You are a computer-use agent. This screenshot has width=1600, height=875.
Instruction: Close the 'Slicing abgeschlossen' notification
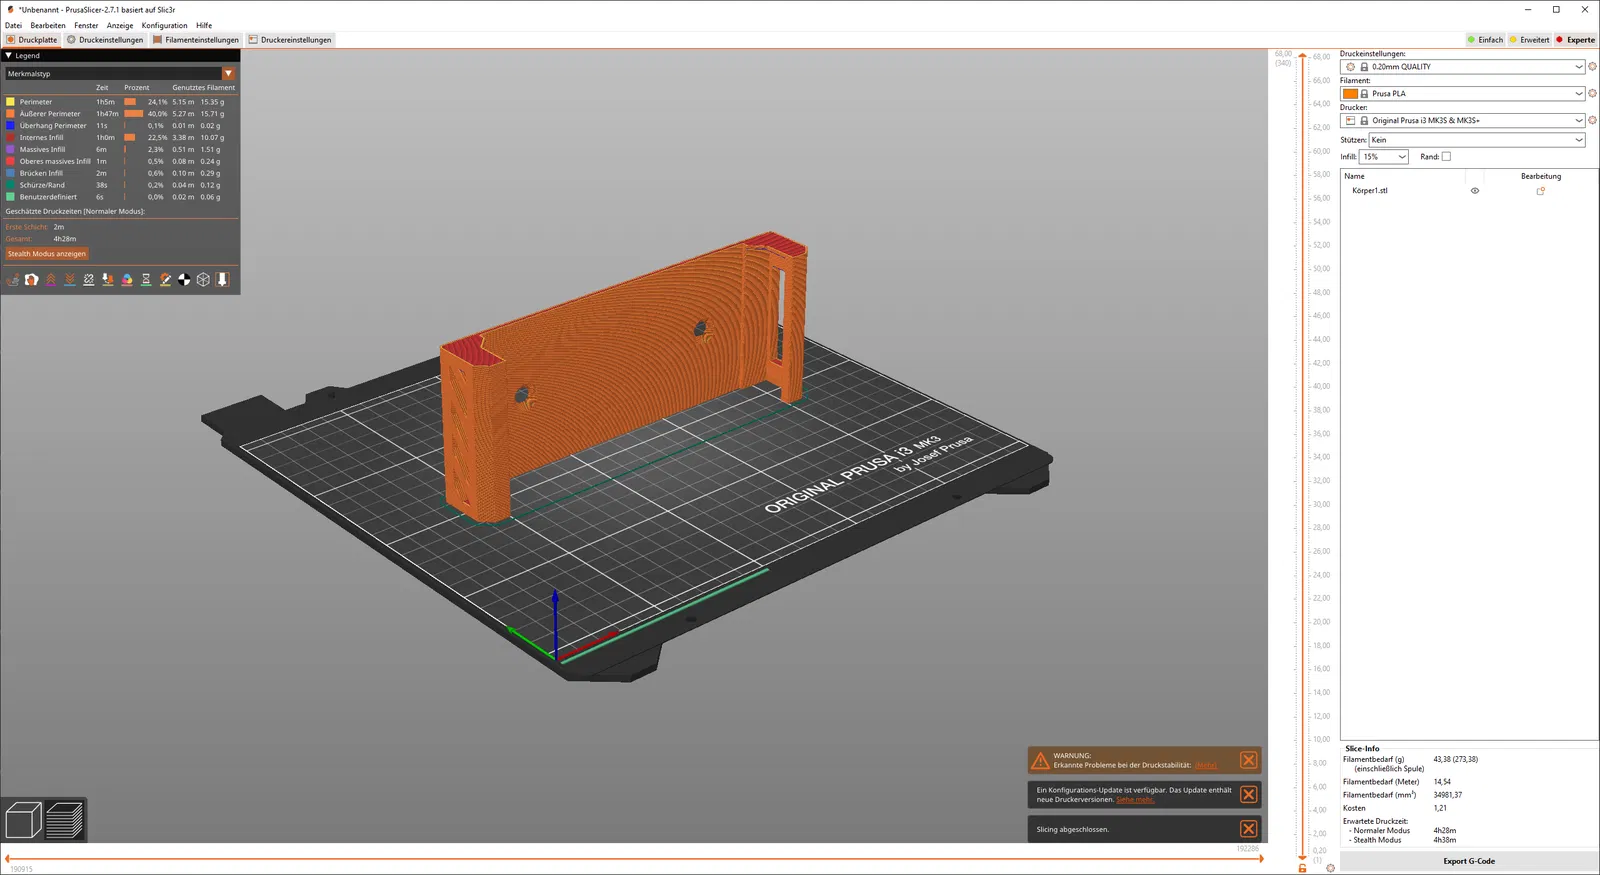click(1248, 829)
